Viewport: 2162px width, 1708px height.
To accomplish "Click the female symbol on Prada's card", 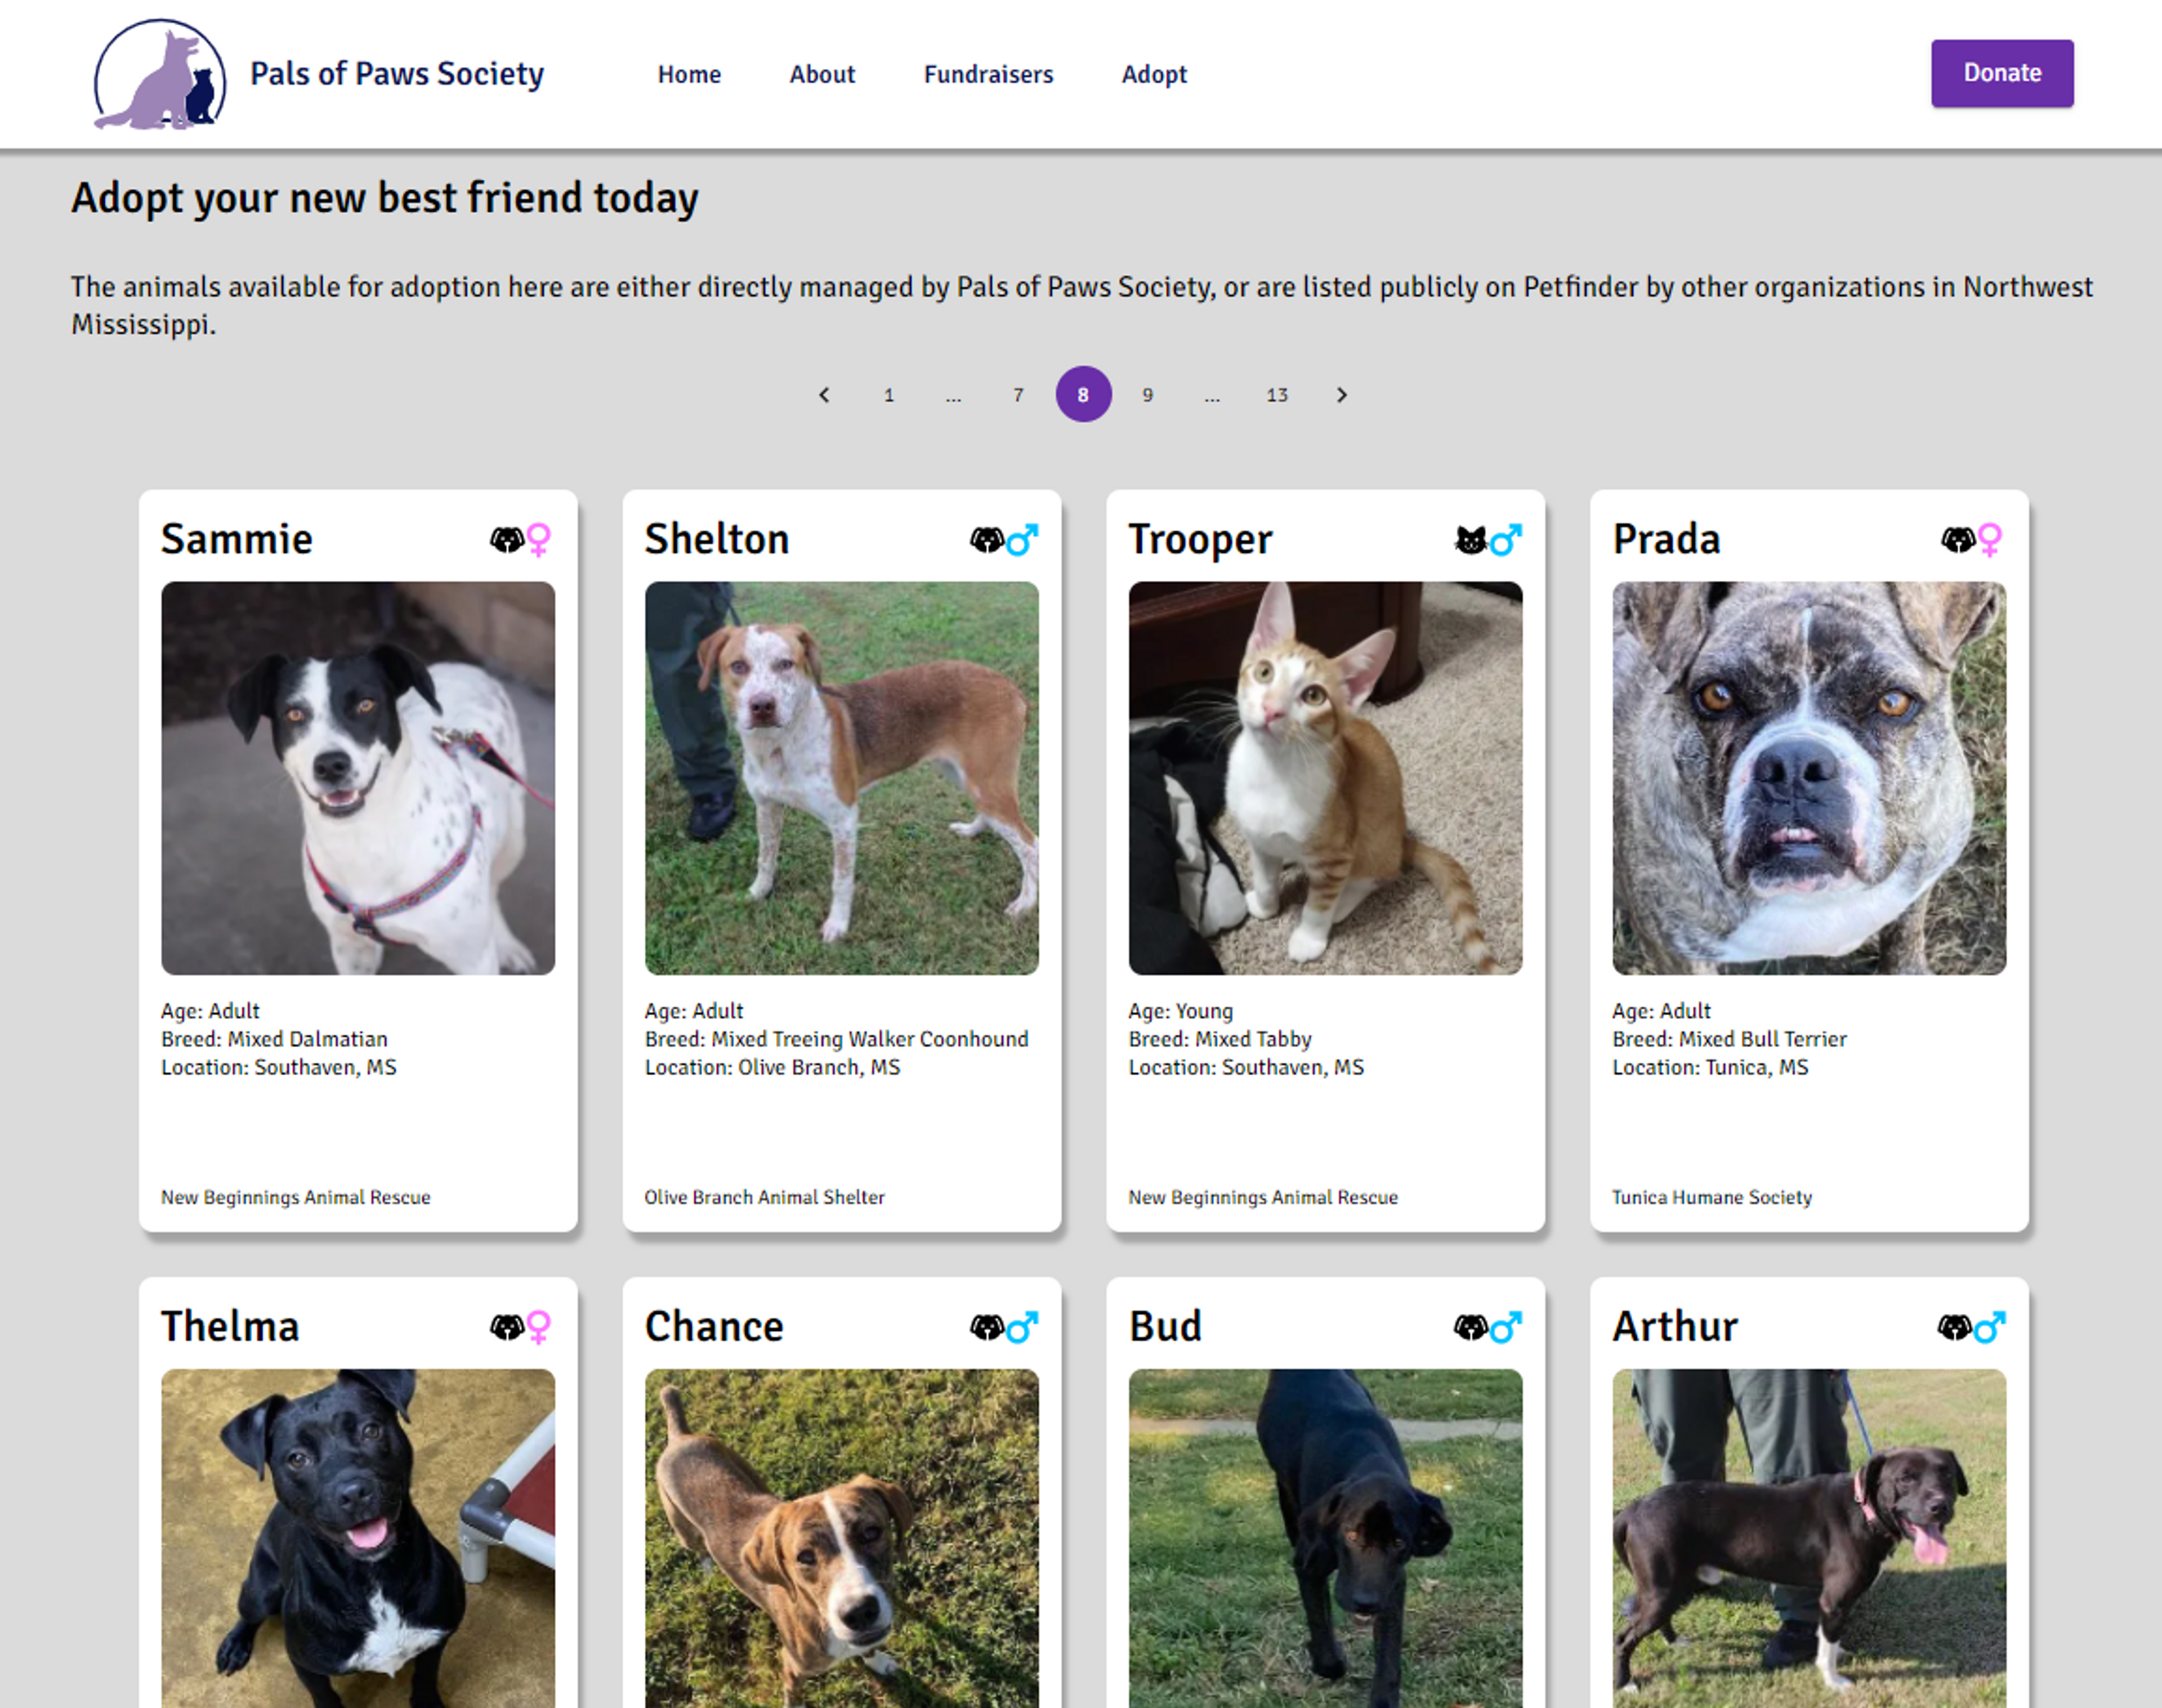I will (1990, 540).
